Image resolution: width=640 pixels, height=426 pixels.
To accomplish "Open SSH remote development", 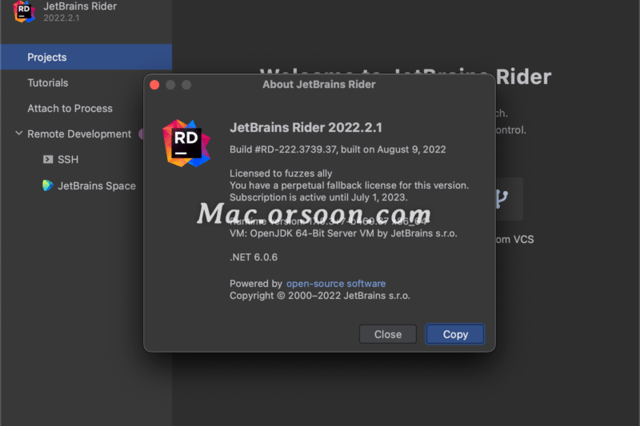I will click(x=68, y=160).
